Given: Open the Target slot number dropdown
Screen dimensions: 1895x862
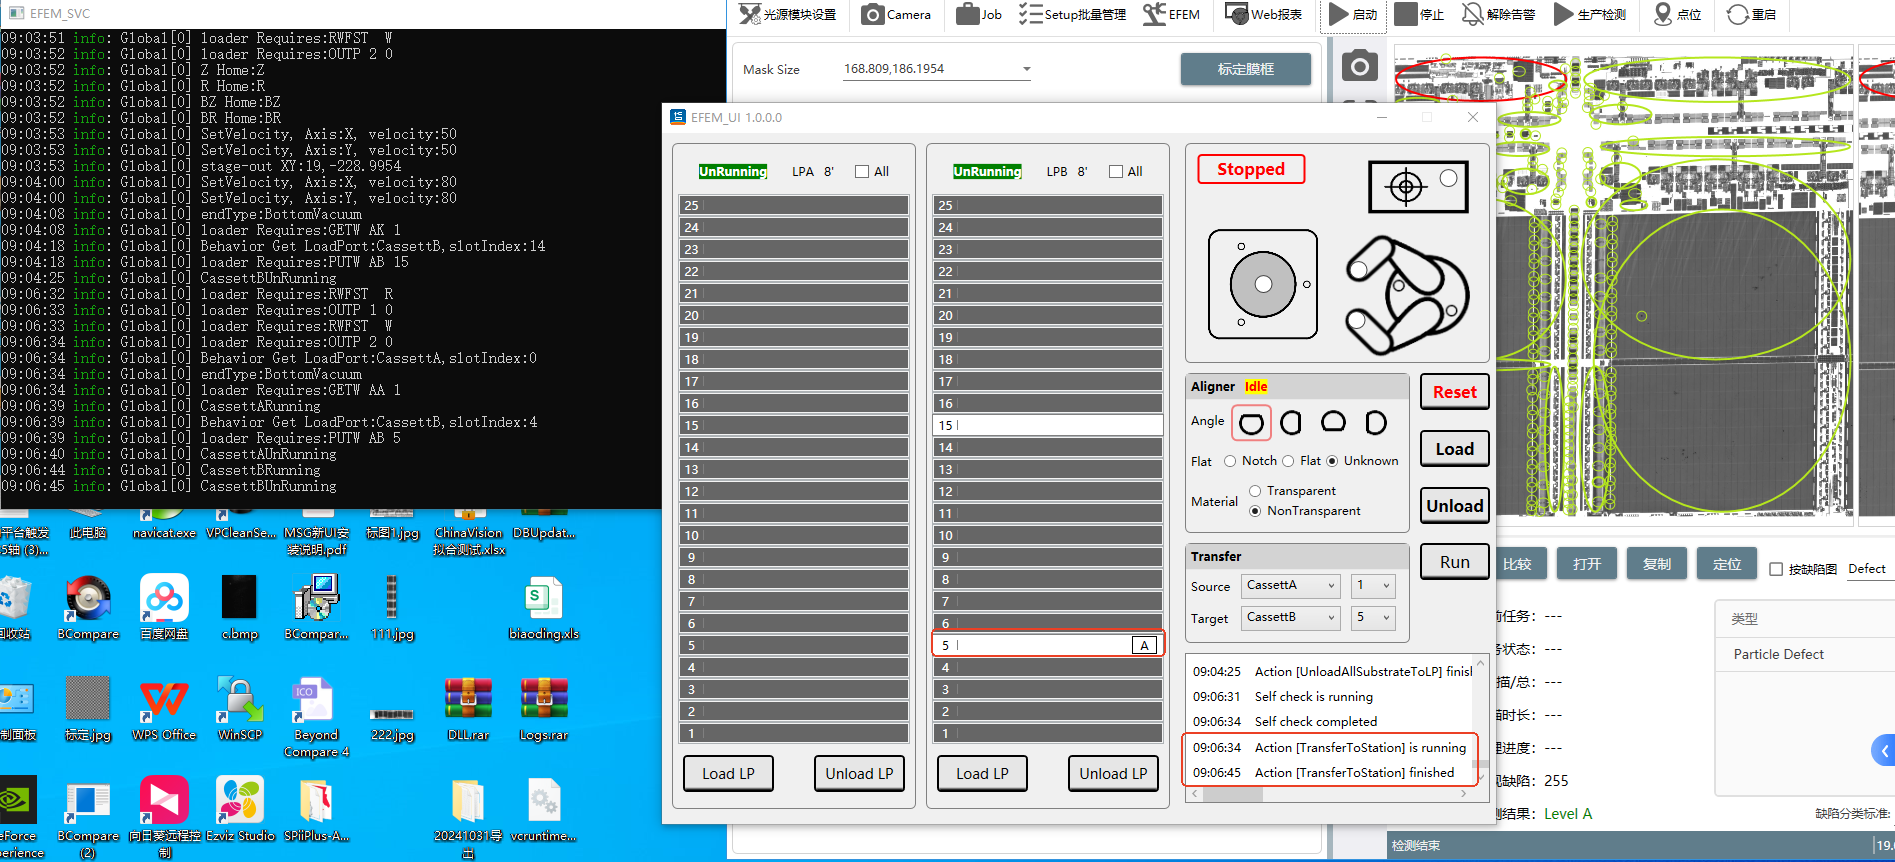Looking at the screenshot, I should point(1386,618).
